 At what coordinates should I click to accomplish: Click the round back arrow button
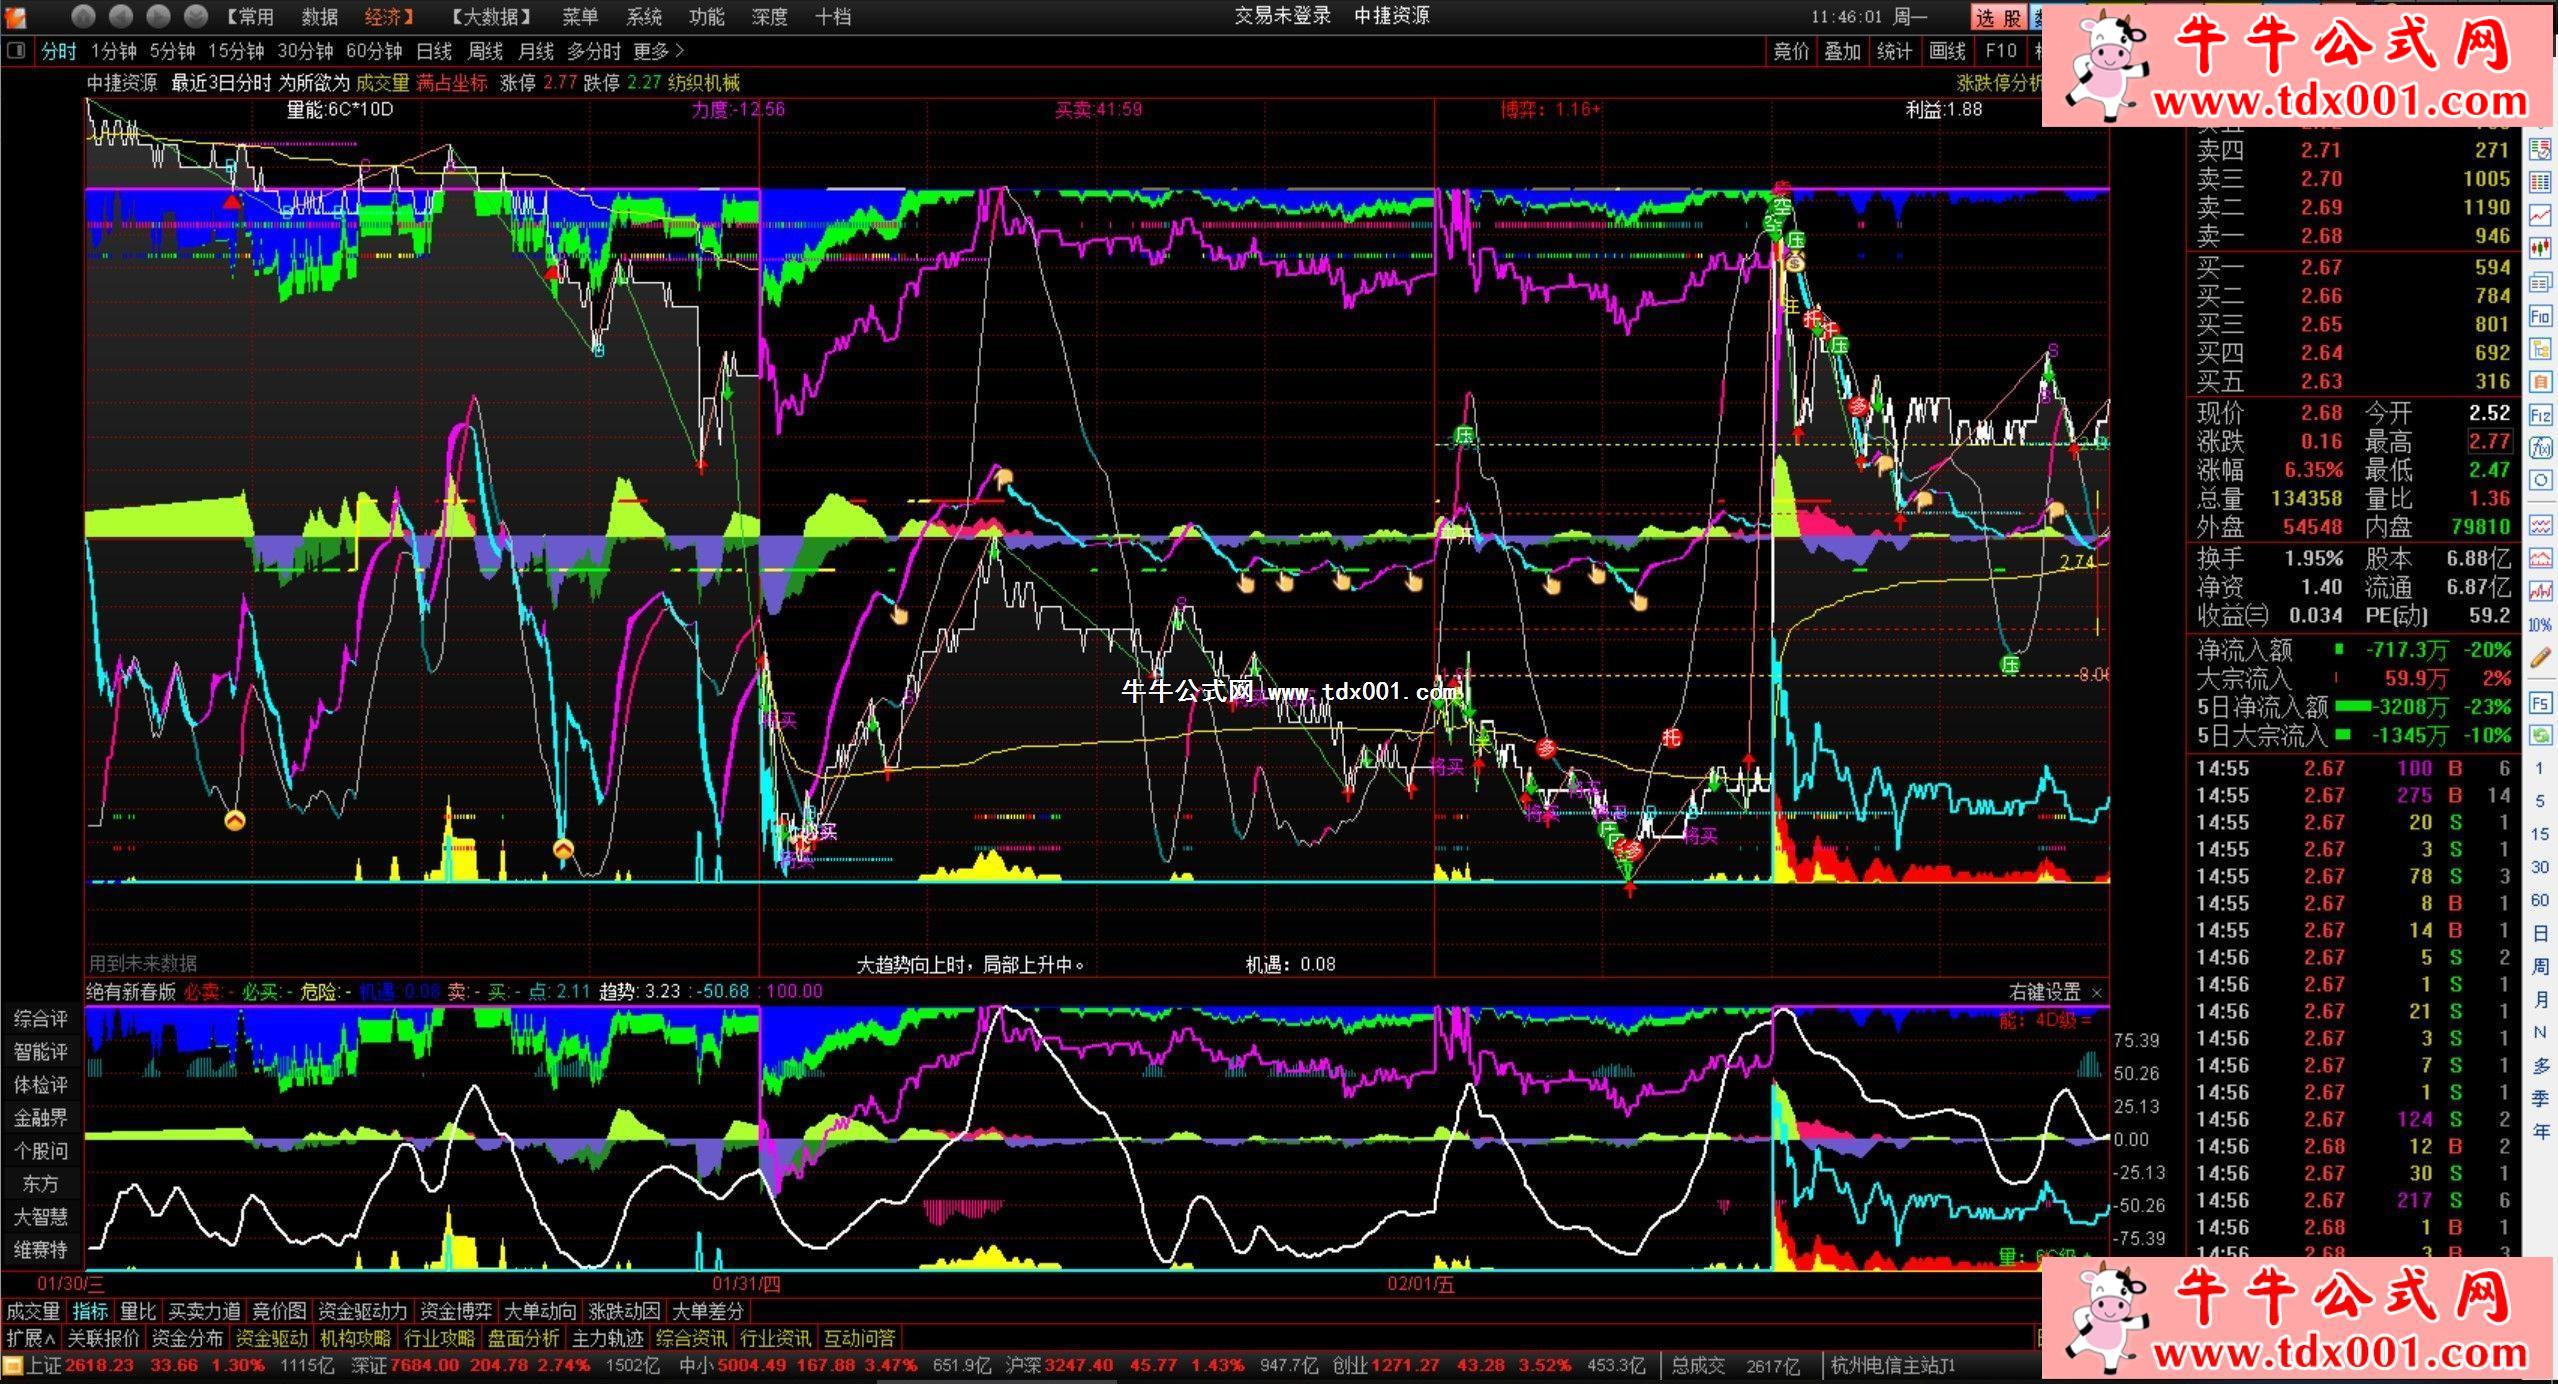(x=121, y=15)
